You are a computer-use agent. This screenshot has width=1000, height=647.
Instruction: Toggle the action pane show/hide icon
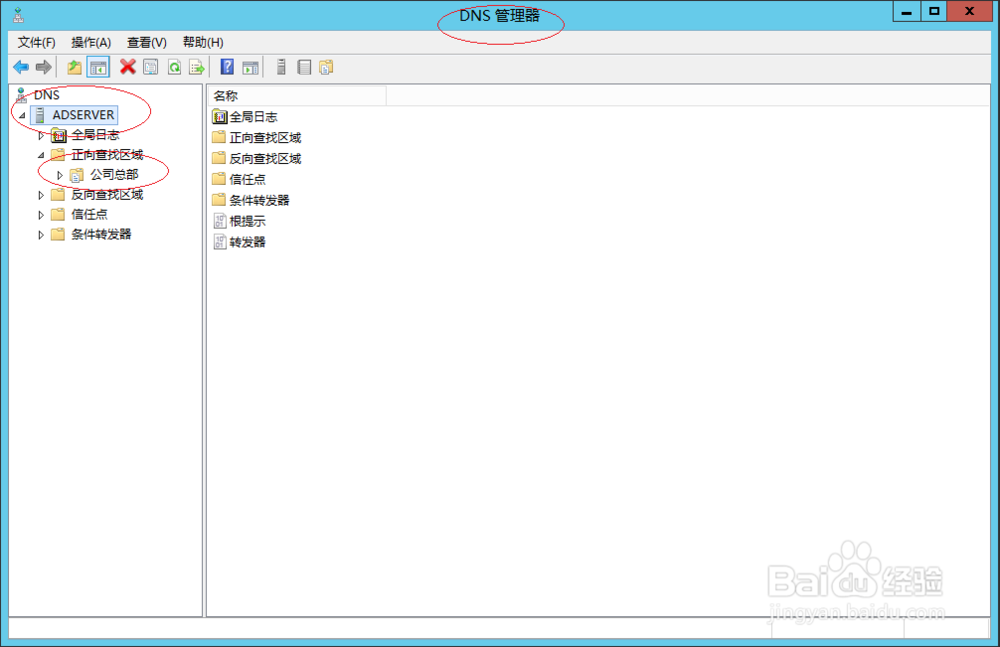[x=250, y=66]
